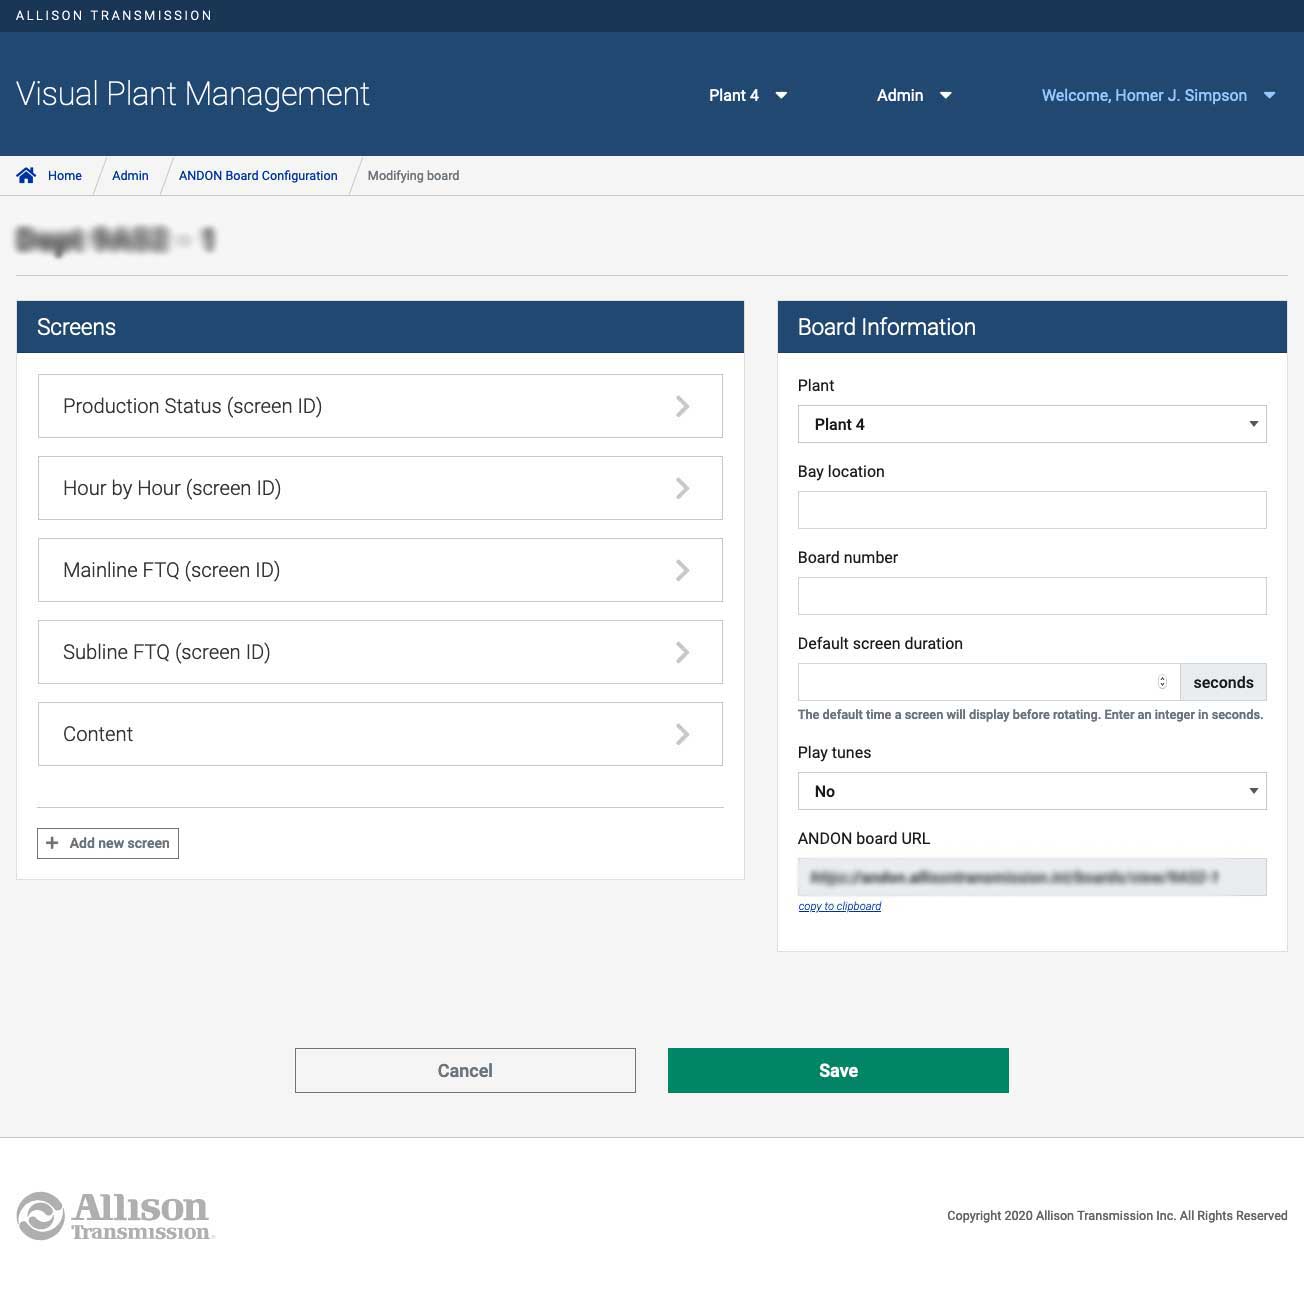This screenshot has height=1293, width=1304.
Task: Open the Production Status (screen ID) row
Action: pyautogui.click(x=380, y=406)
